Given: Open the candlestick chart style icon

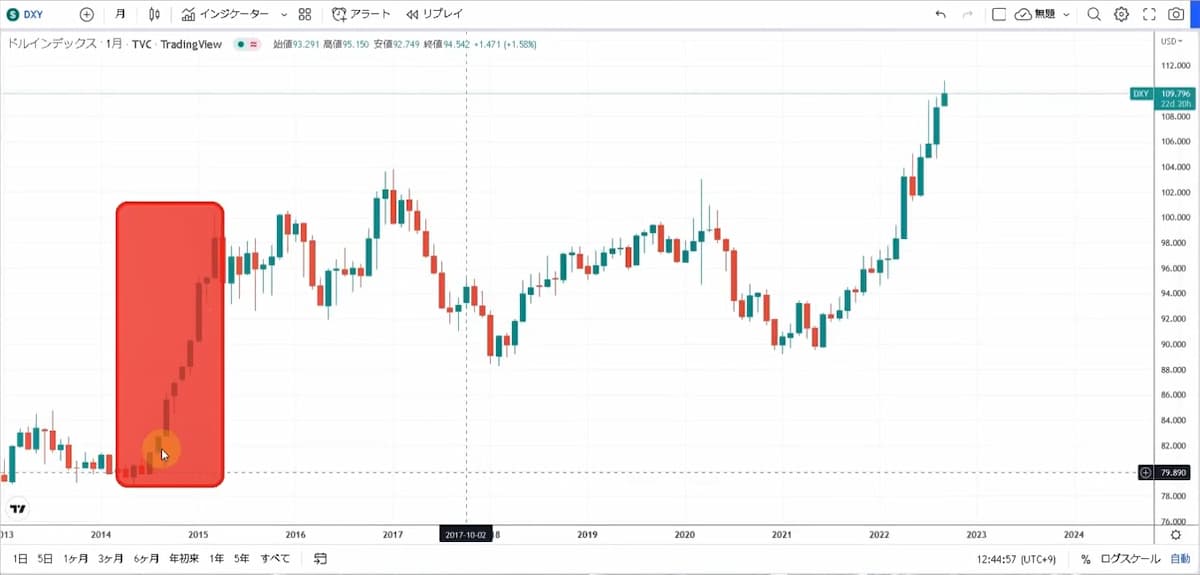Looking at the screenshot, I should tap(153, 14).
